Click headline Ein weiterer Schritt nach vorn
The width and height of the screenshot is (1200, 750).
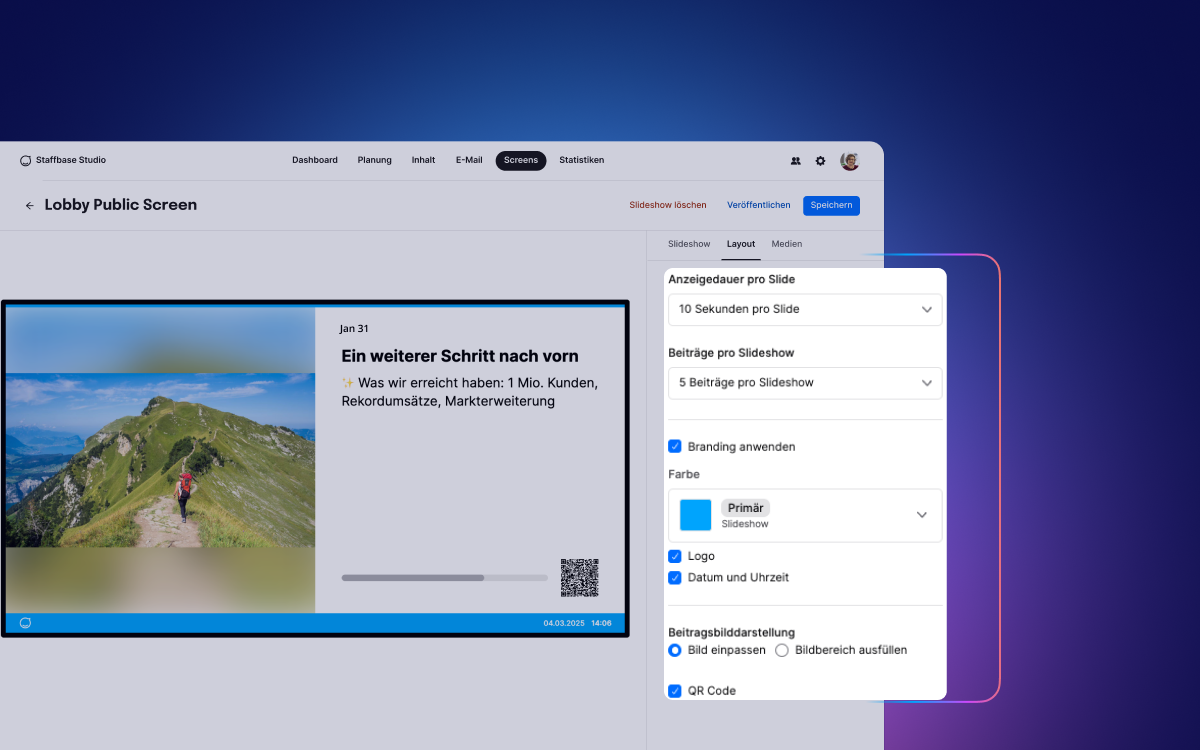coord(460,356)
